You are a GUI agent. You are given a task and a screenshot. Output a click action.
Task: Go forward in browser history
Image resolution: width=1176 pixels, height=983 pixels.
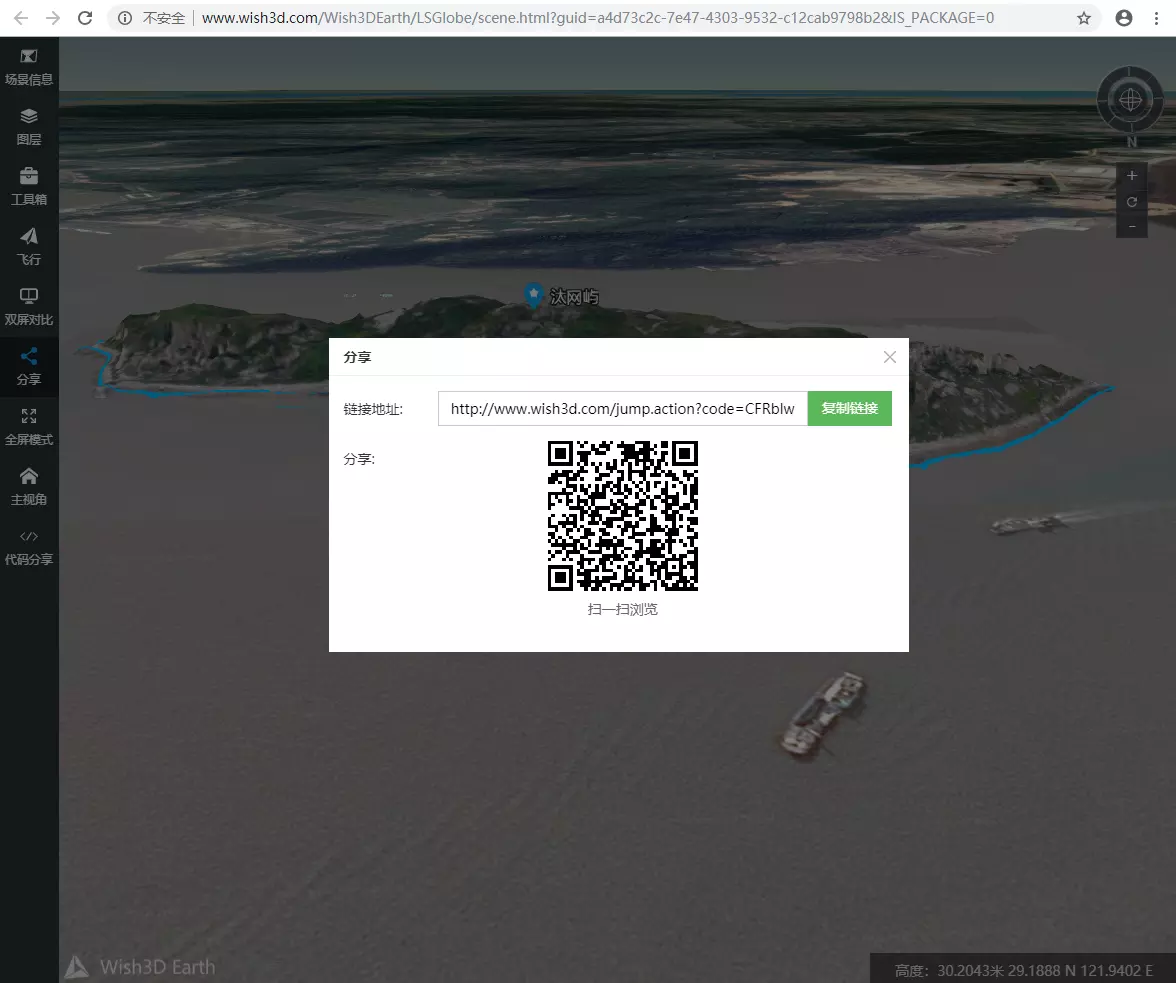[x=52, y=18]
